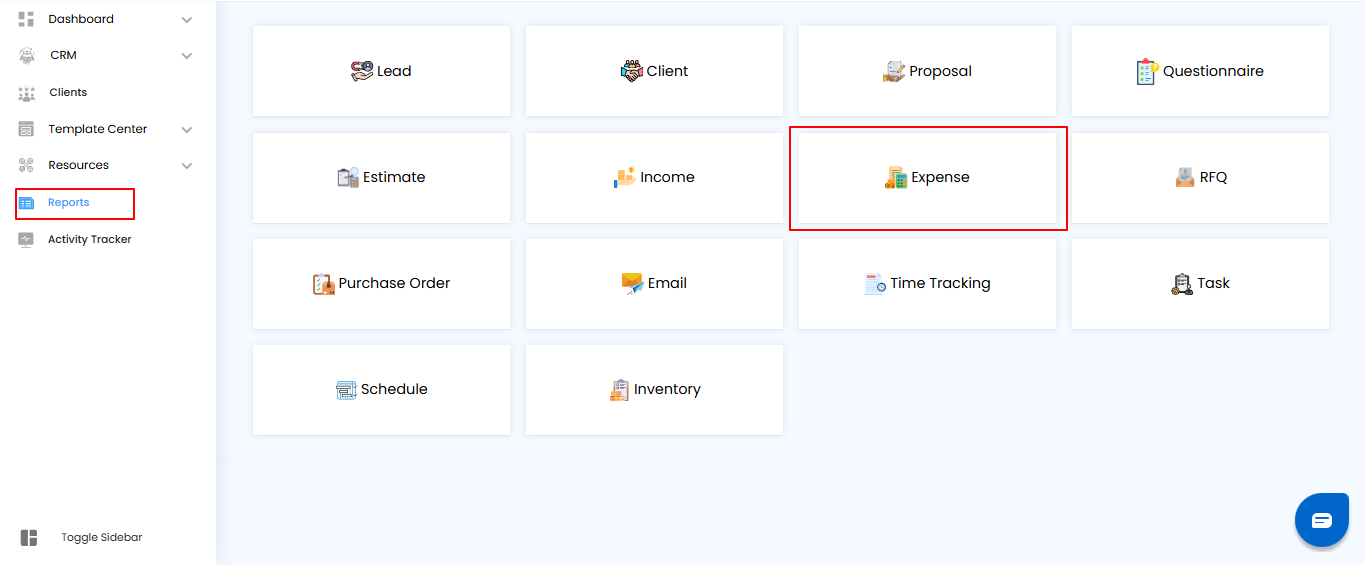Viewport: 1365px width, 565px height.
Task: Click the Client handshake icon
Action: click(x=631, y=71)
